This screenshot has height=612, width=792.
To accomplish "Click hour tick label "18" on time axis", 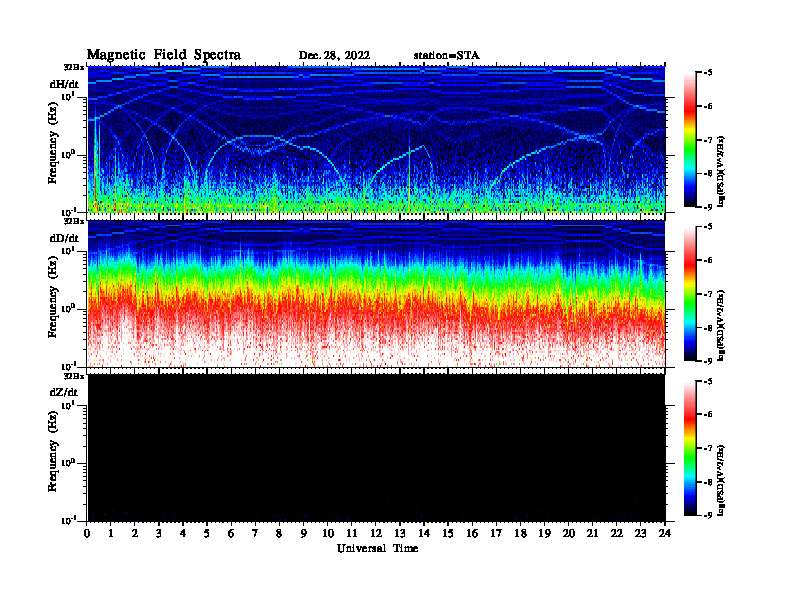I will tap(520, 533).
